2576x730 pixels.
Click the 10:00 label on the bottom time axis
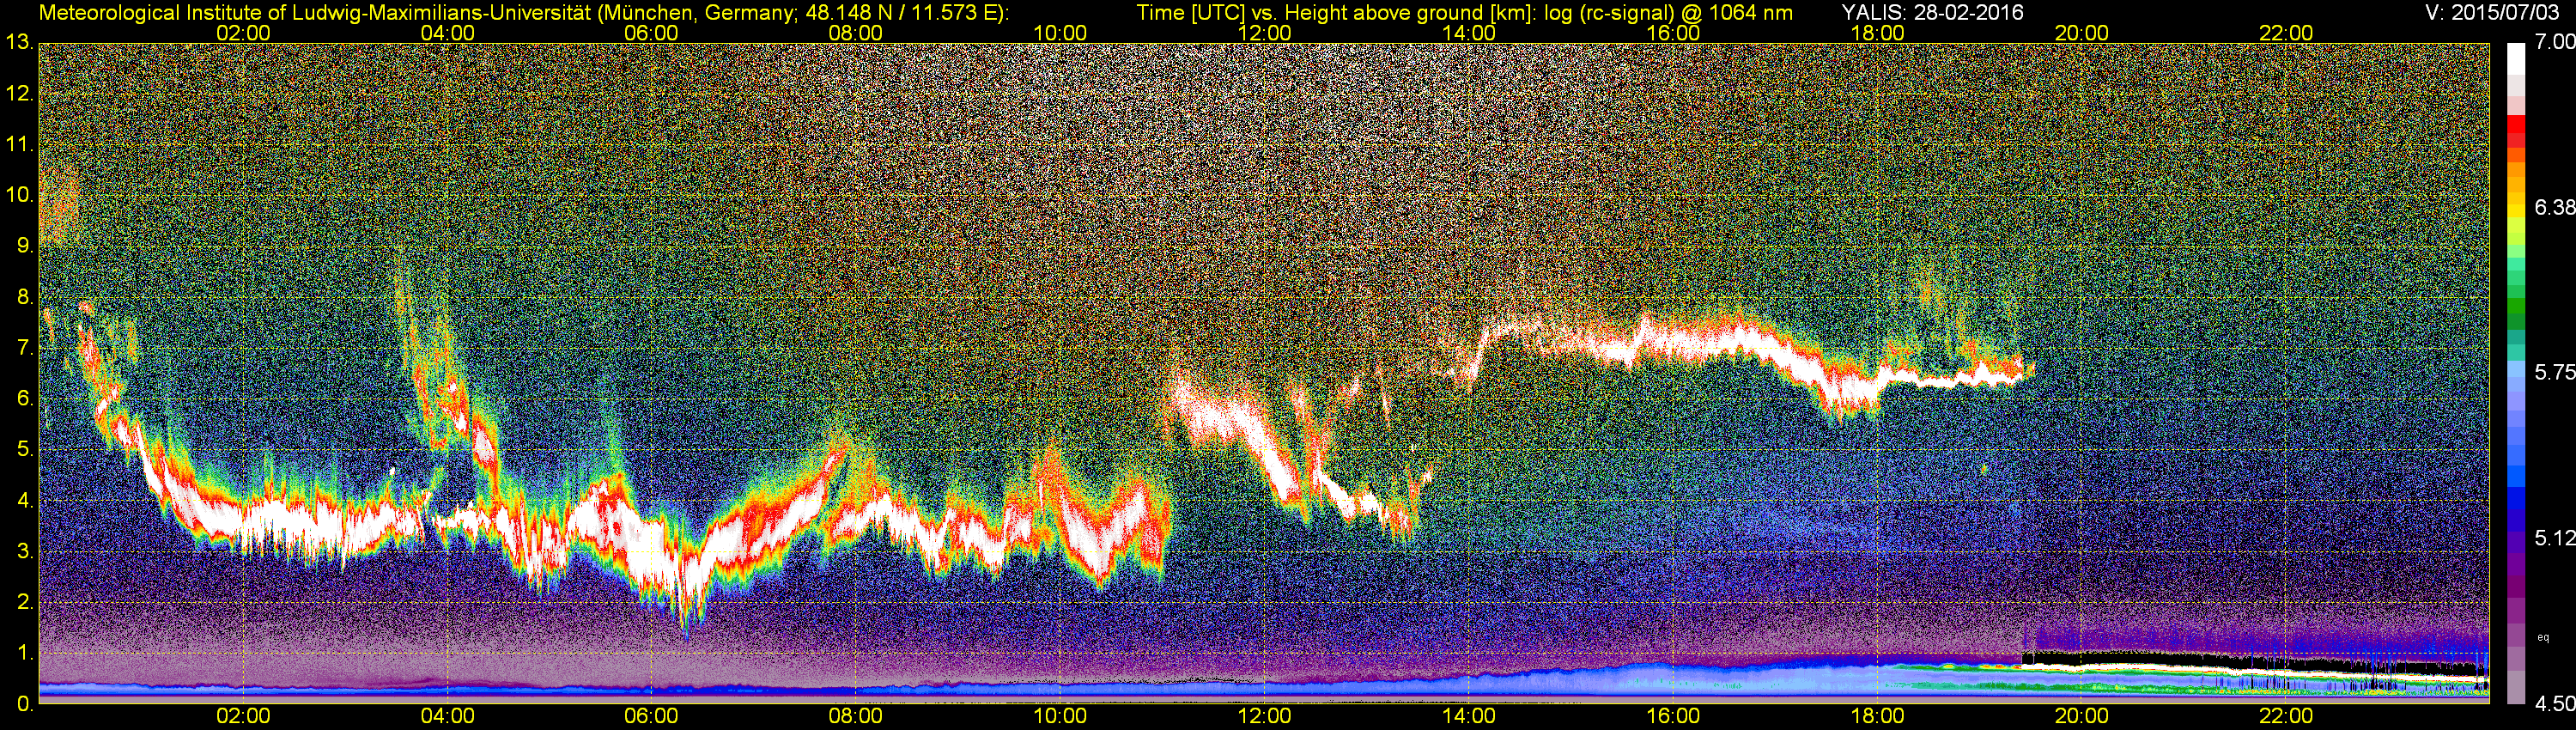pos(1060,717)
